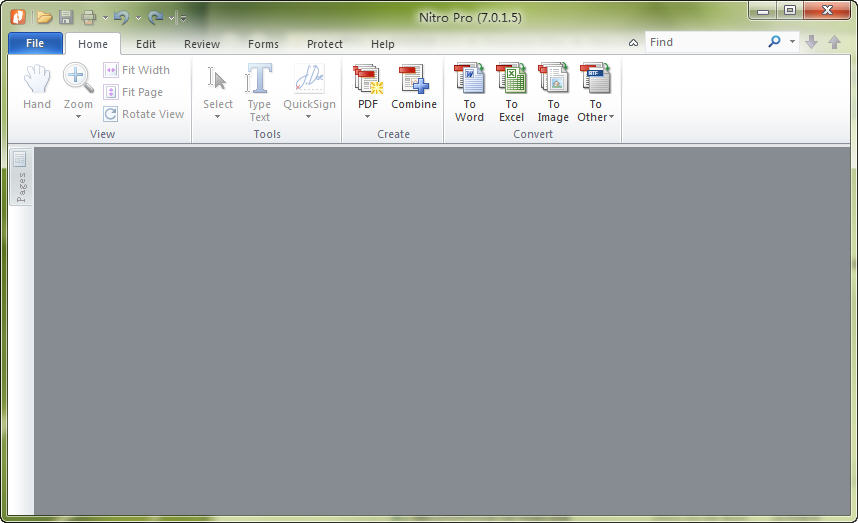This screenshot has width=858, height=523.
Task: Click the Undo arrow icon
Action: pos(121,18)
